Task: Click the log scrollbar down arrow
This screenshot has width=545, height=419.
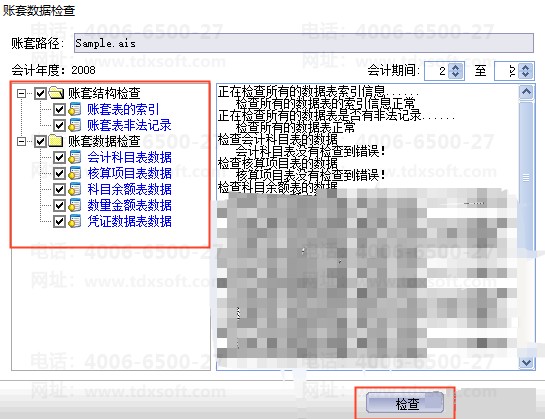Action: 526,363
